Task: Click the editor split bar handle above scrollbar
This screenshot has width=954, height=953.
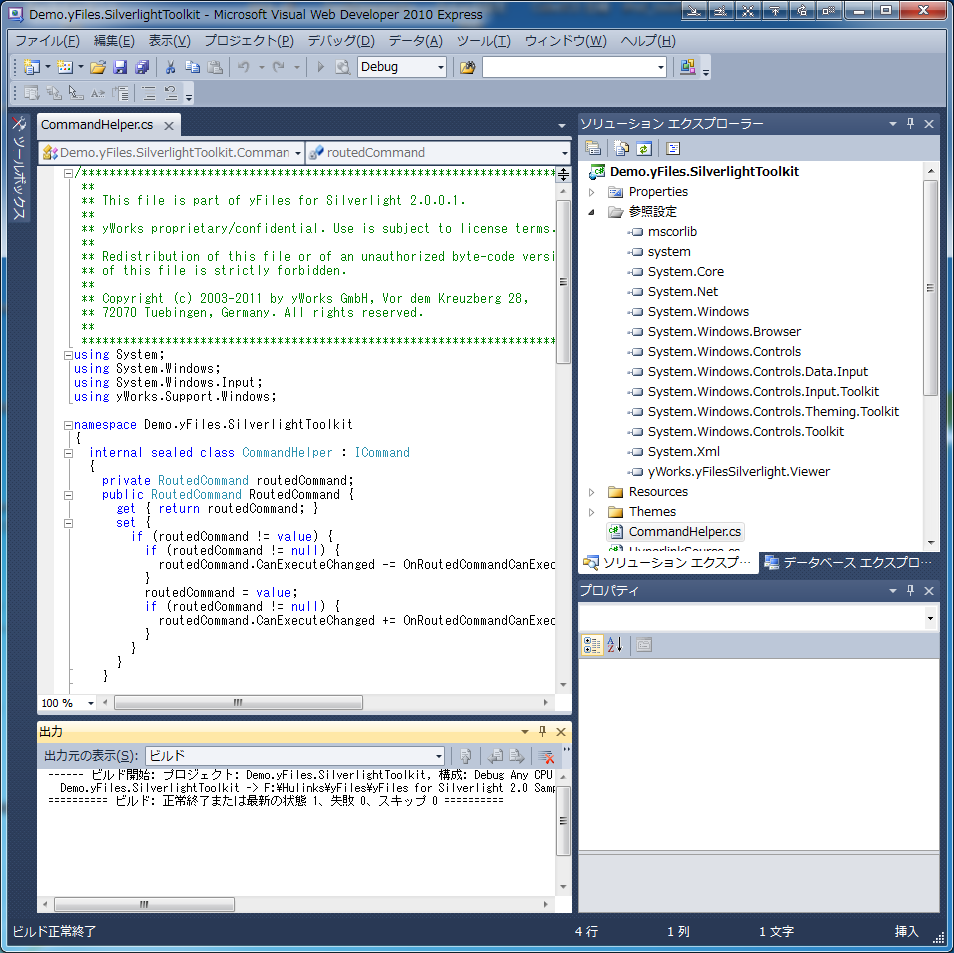Action: (x=563, y=175)
